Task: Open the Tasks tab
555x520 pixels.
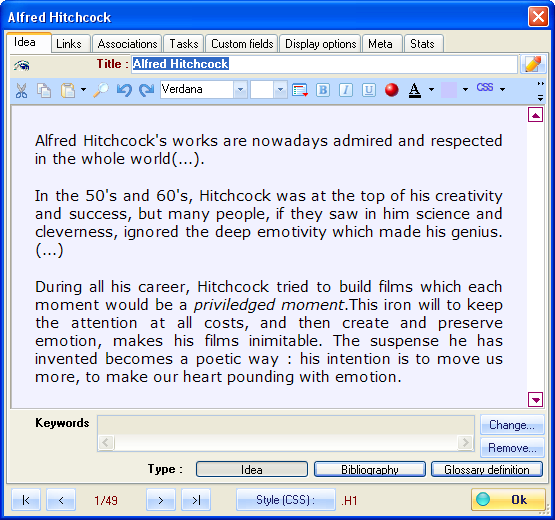Action: point(184,44)
